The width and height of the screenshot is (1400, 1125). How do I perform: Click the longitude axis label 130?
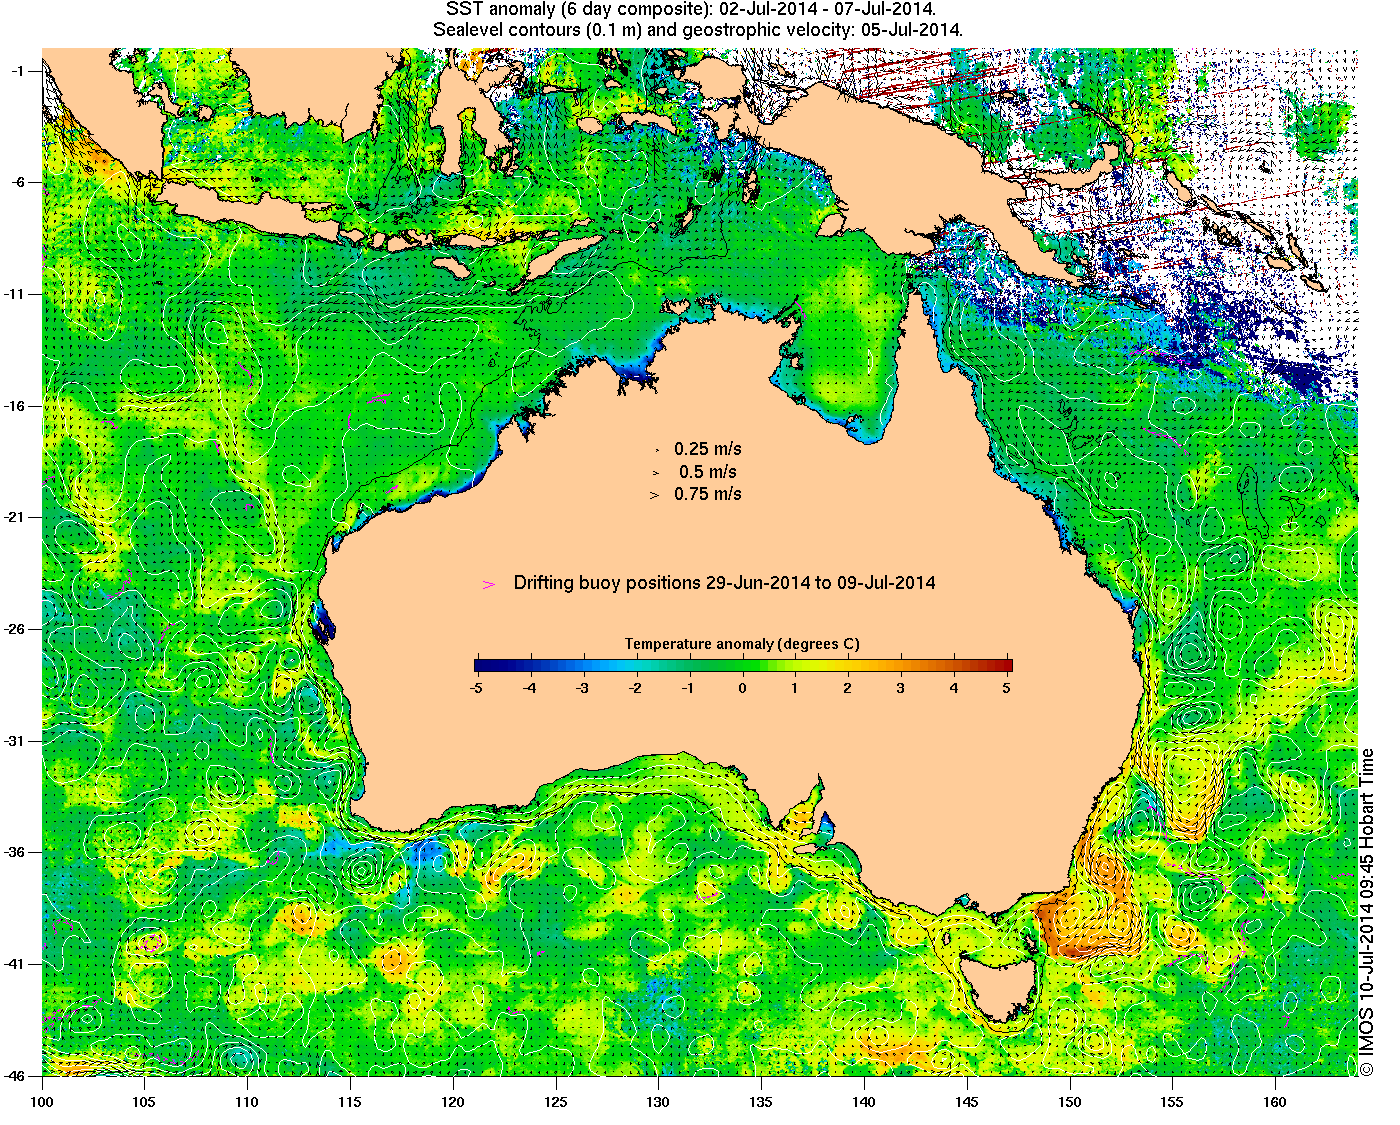point(658,1102)
